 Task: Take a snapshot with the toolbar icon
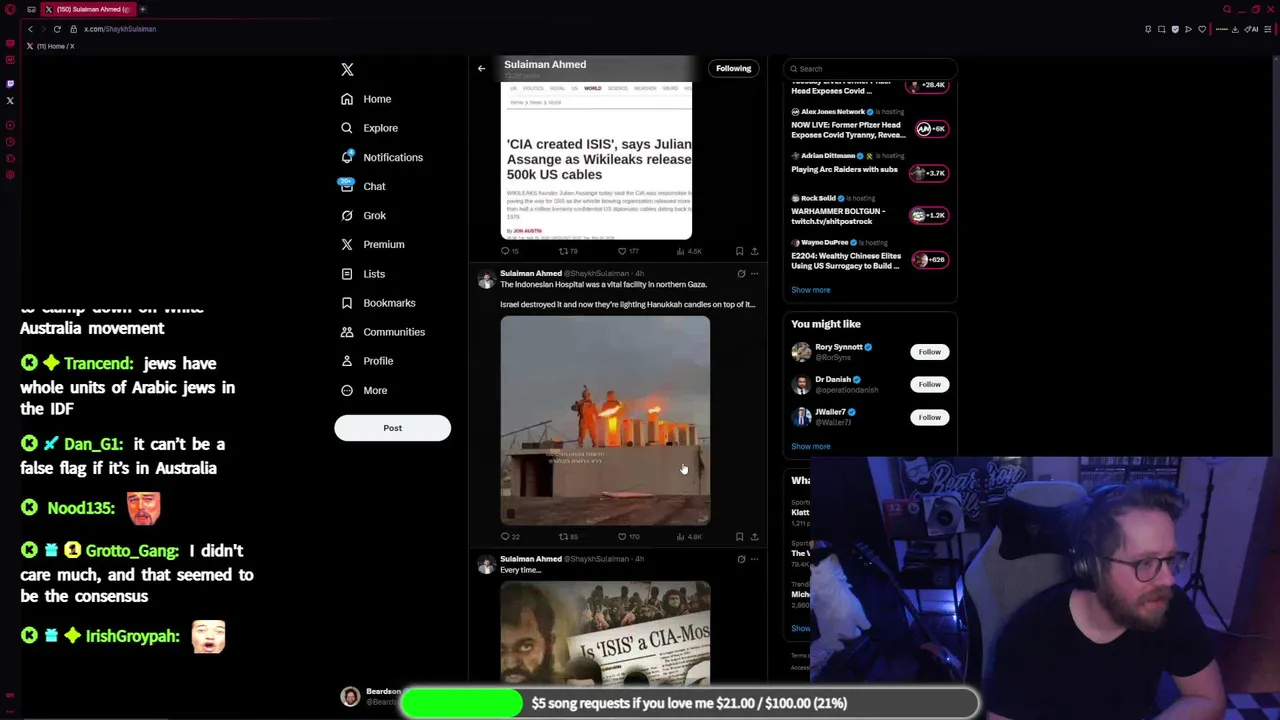point(1161,29)
